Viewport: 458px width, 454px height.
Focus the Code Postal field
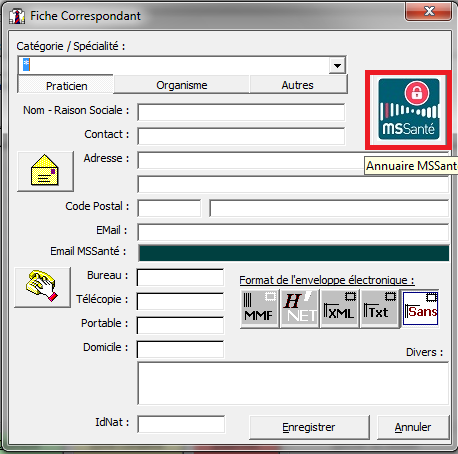point(169,208)
